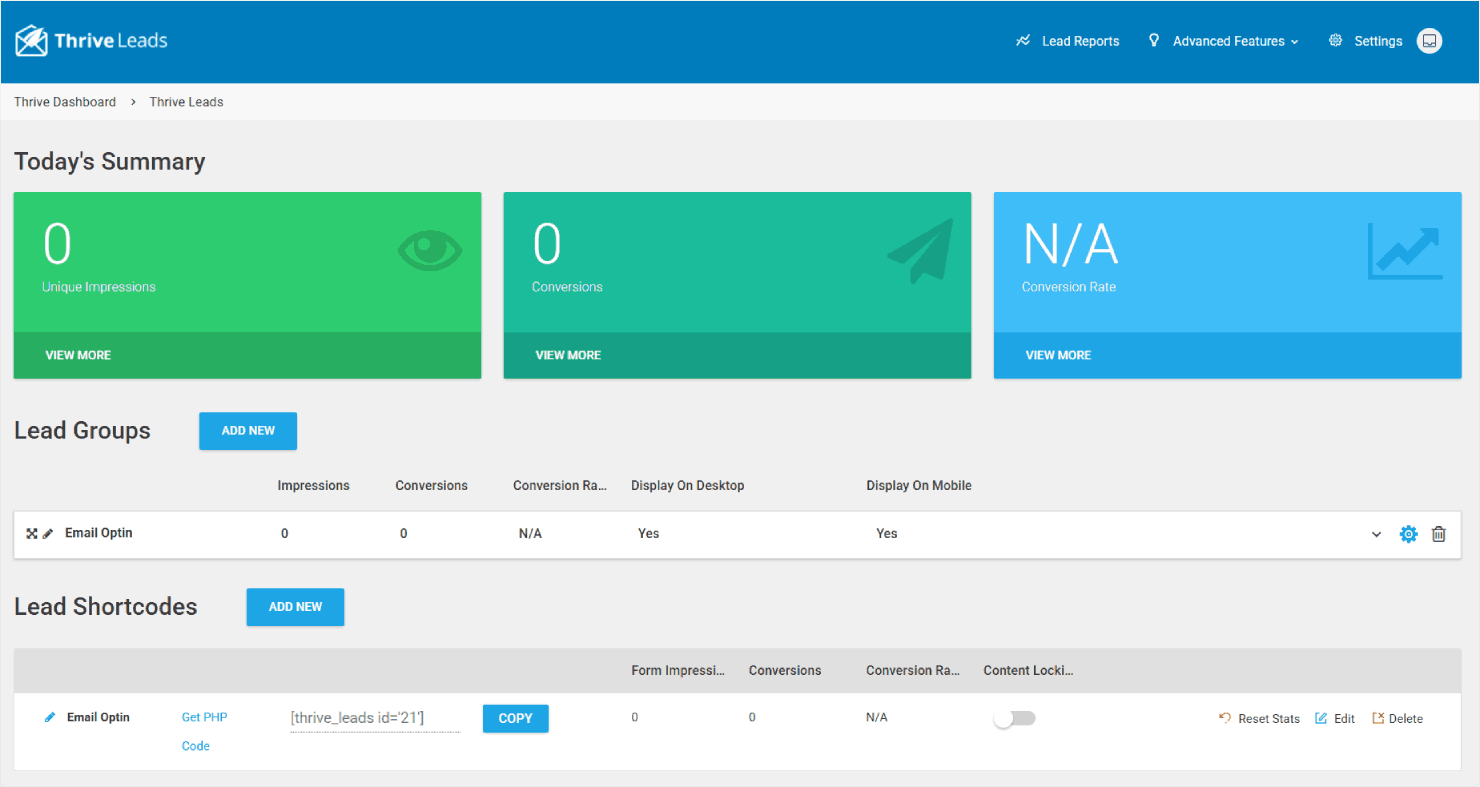Open the gear settings icon on Email Optin row
1480x787 pixels.
[1408, 534]
